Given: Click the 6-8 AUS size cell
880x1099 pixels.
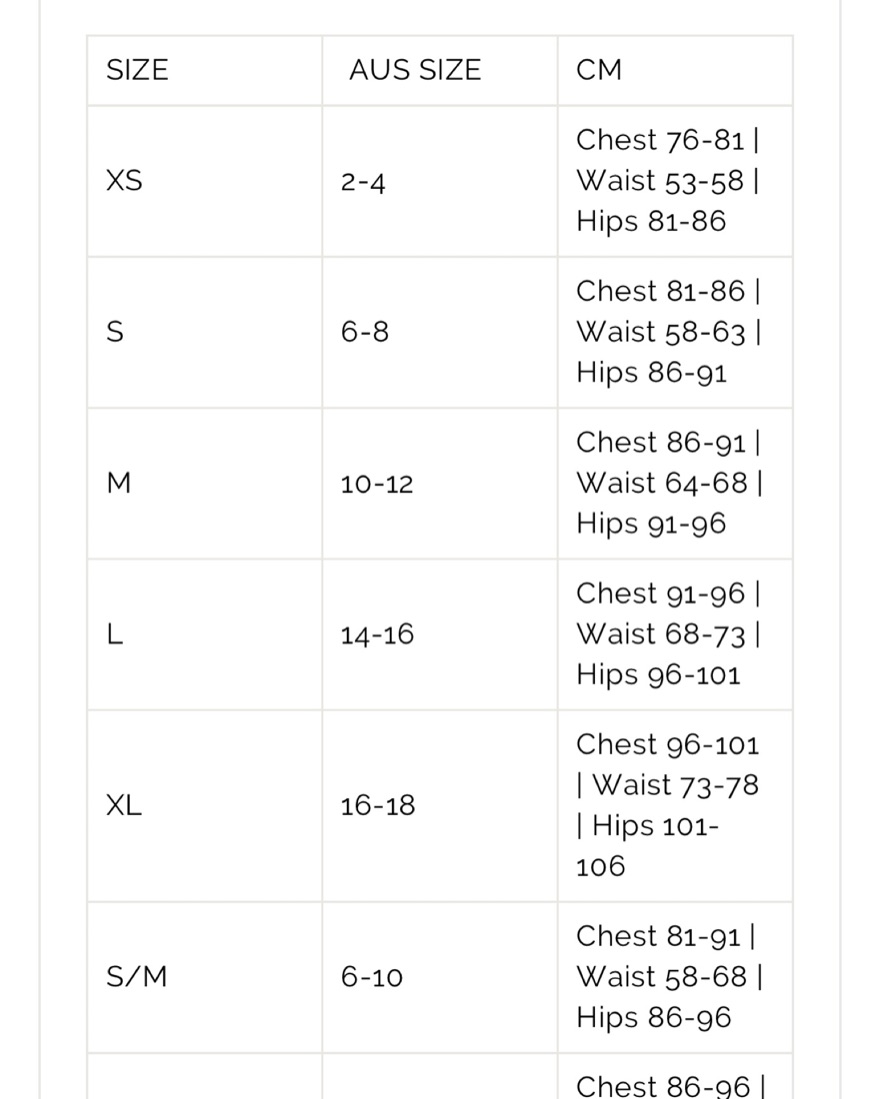Looking at the screenshot, I should 440,332.
